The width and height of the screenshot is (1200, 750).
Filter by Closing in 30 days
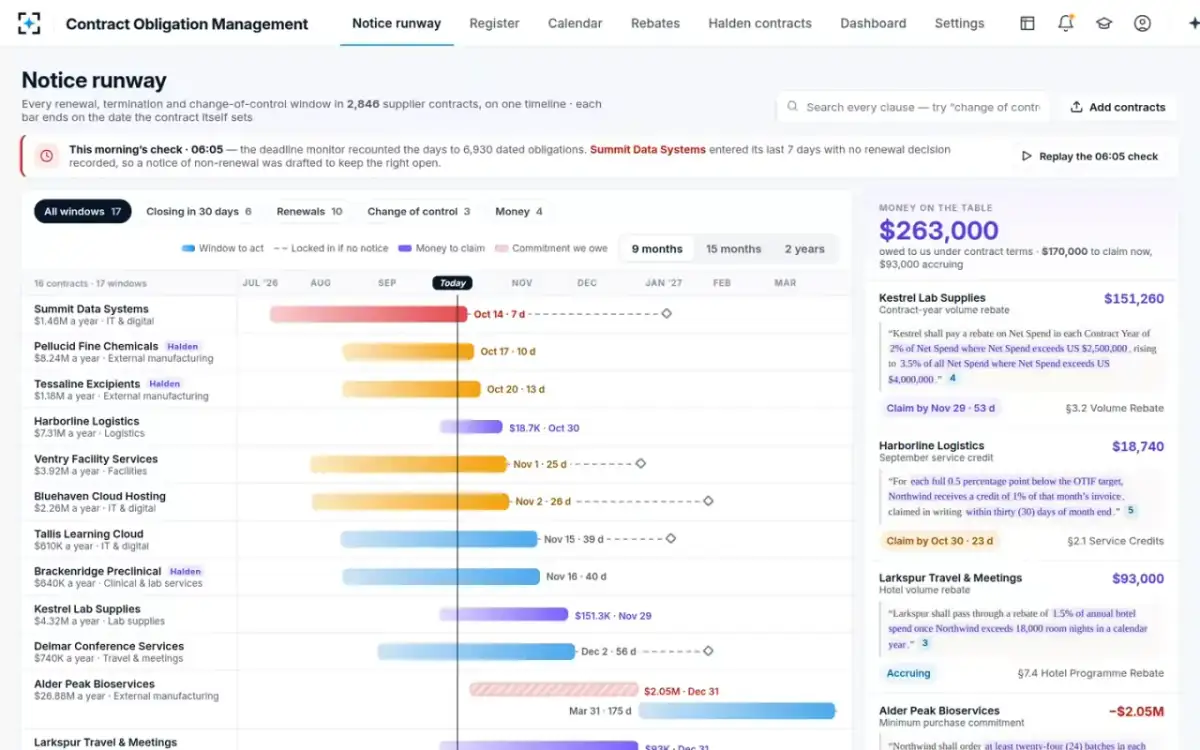pos(199,211)
